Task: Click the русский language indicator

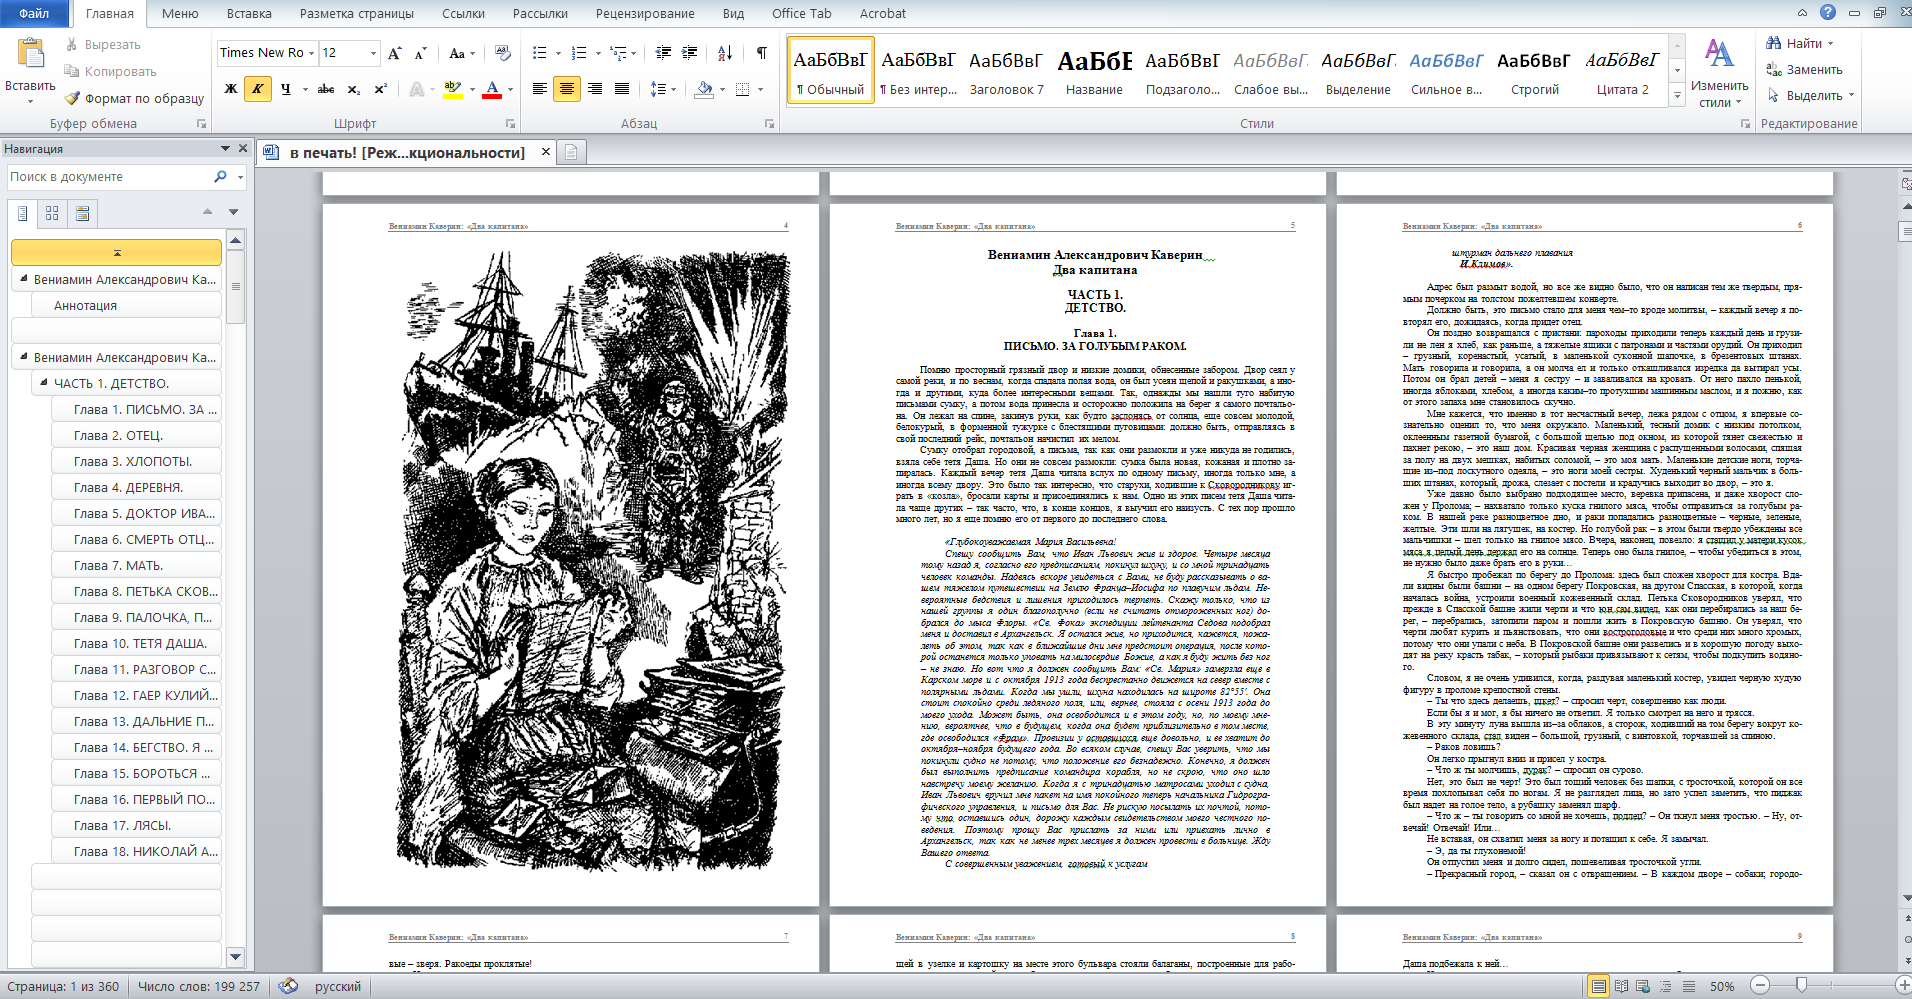Action: click(338, 986)
